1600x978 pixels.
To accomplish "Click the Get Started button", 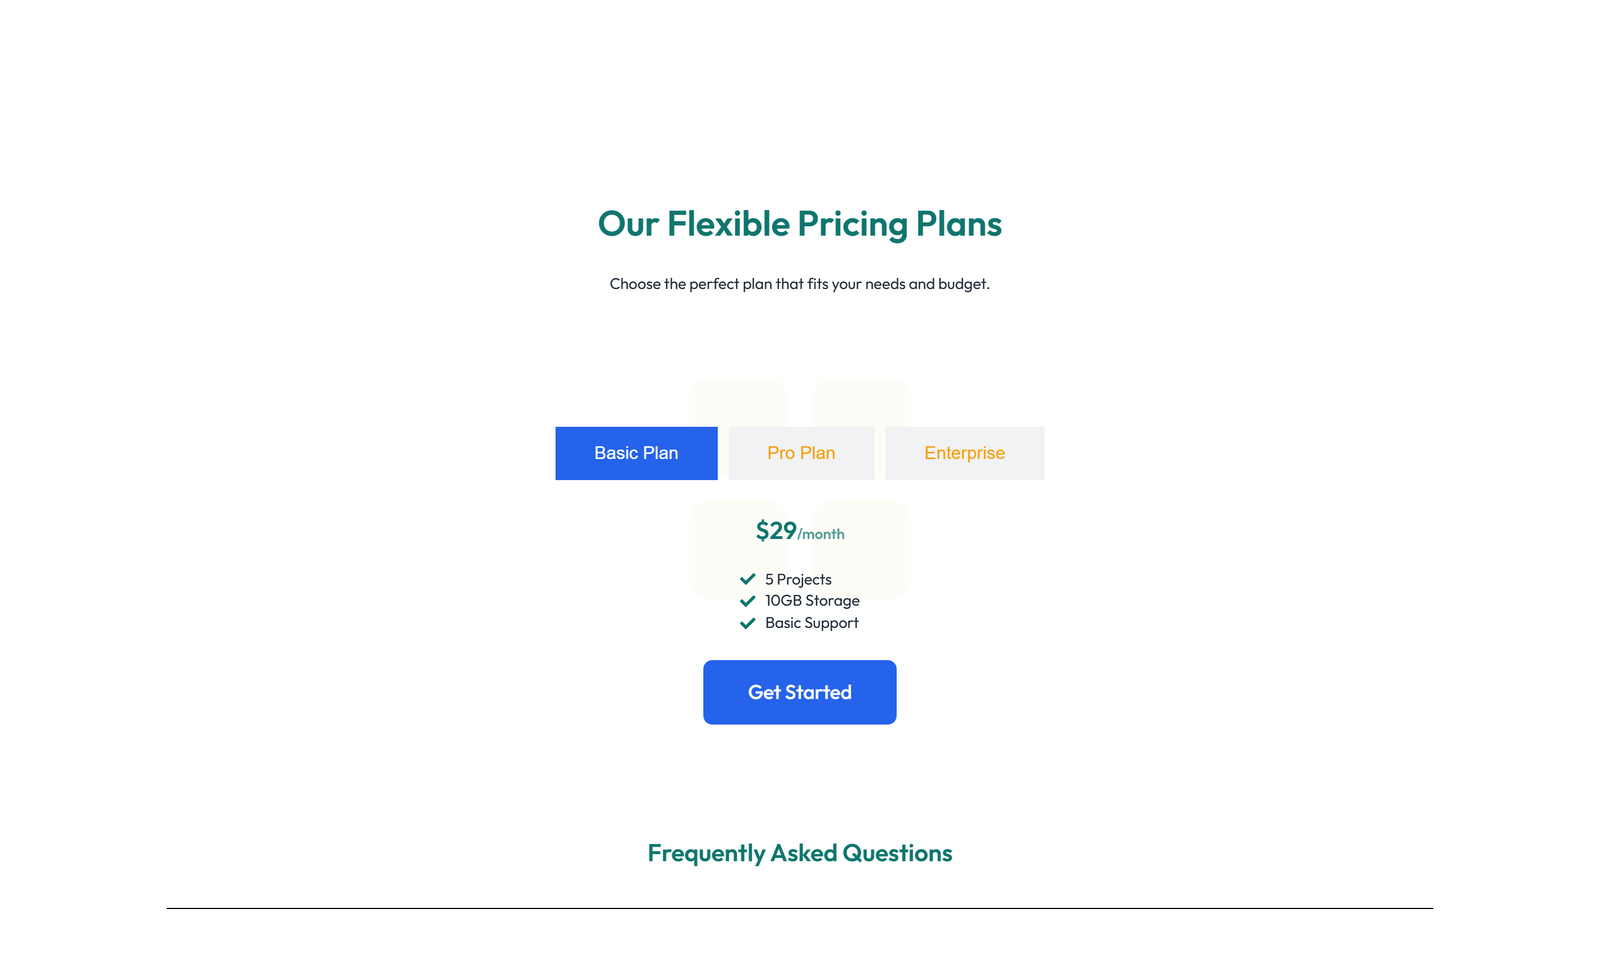I will point(799,692).
